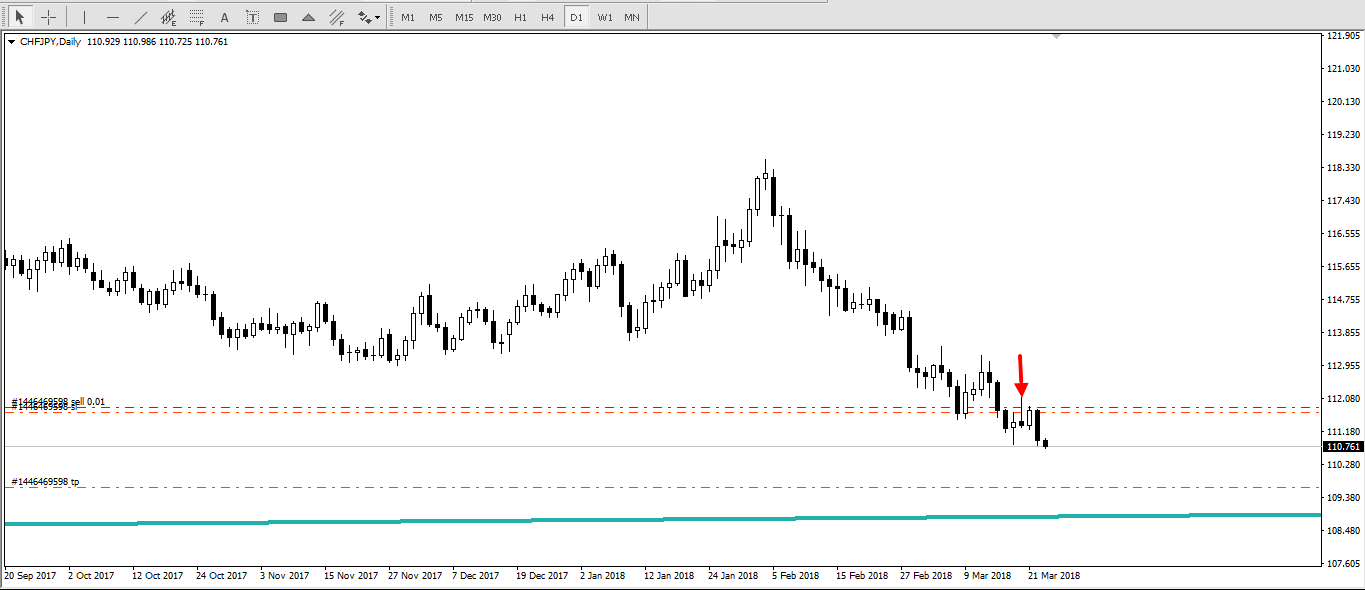1365x590 pixels.
Task: Click the 112.080 price scale label
Action: point(1342,399)
